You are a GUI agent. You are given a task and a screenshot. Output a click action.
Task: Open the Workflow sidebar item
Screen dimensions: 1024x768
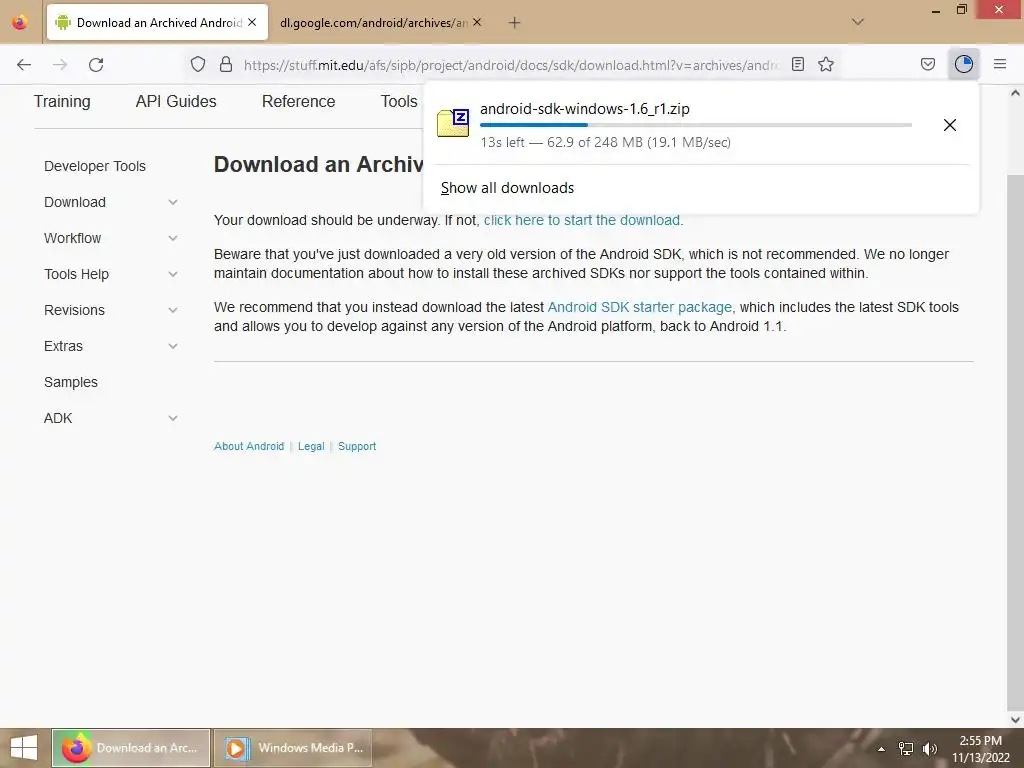(x=72, y=238)
